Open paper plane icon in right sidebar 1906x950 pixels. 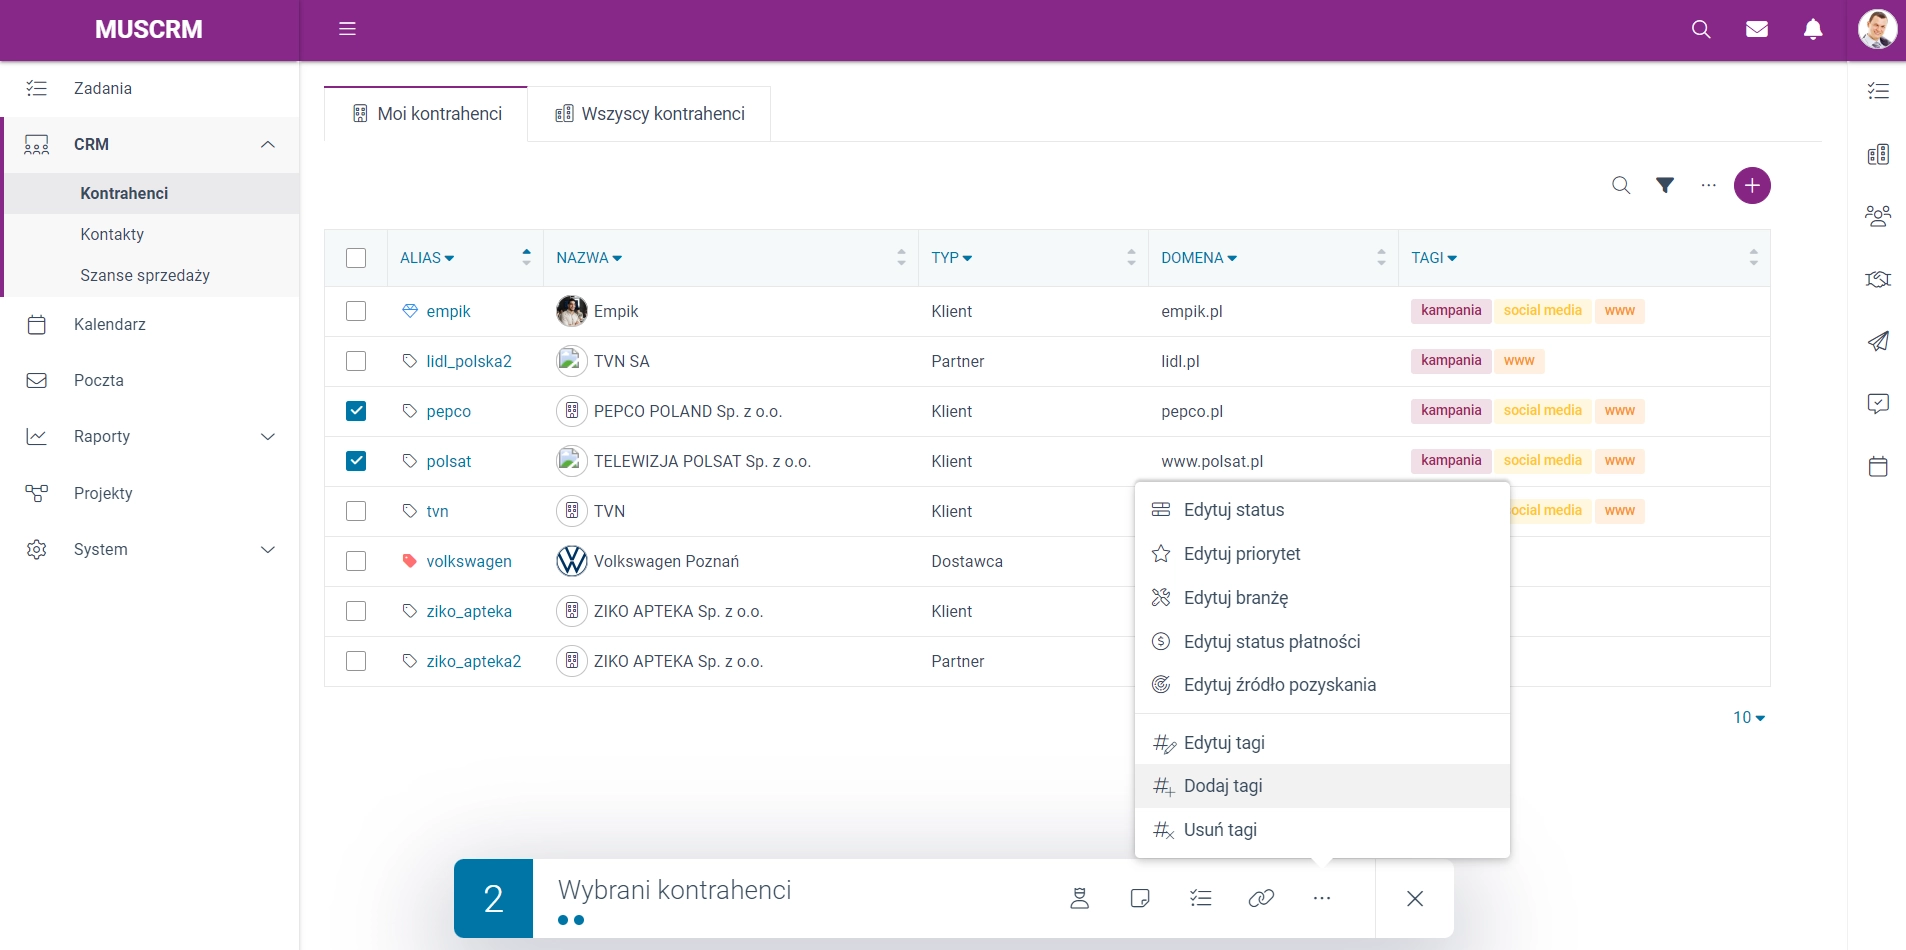coord(1878,341)
